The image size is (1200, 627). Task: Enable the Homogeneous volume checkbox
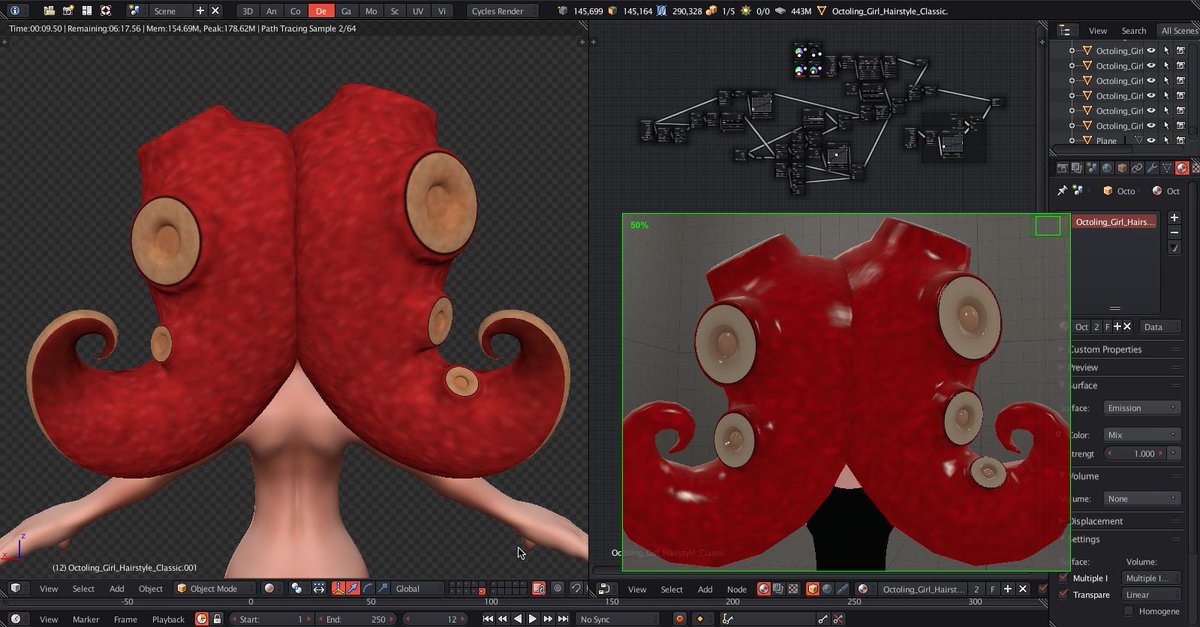tap(1128, 611)
